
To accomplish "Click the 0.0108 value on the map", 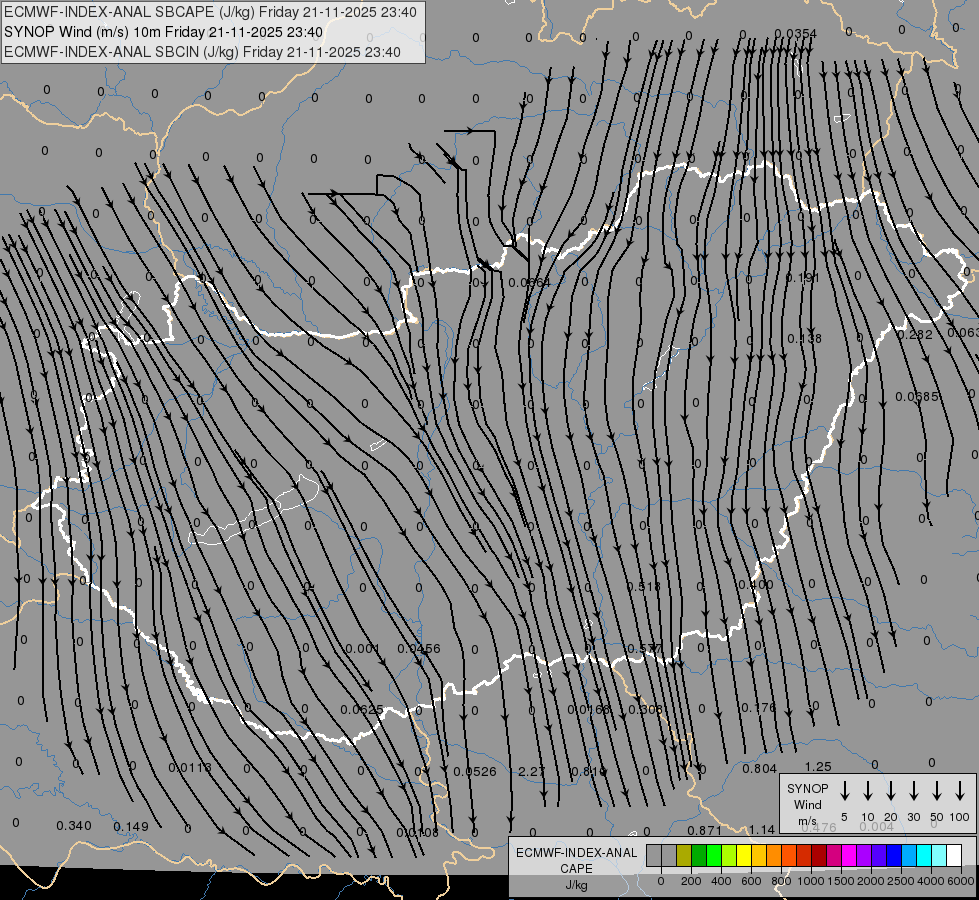I will pyautogui.click(x=418, y=833).
